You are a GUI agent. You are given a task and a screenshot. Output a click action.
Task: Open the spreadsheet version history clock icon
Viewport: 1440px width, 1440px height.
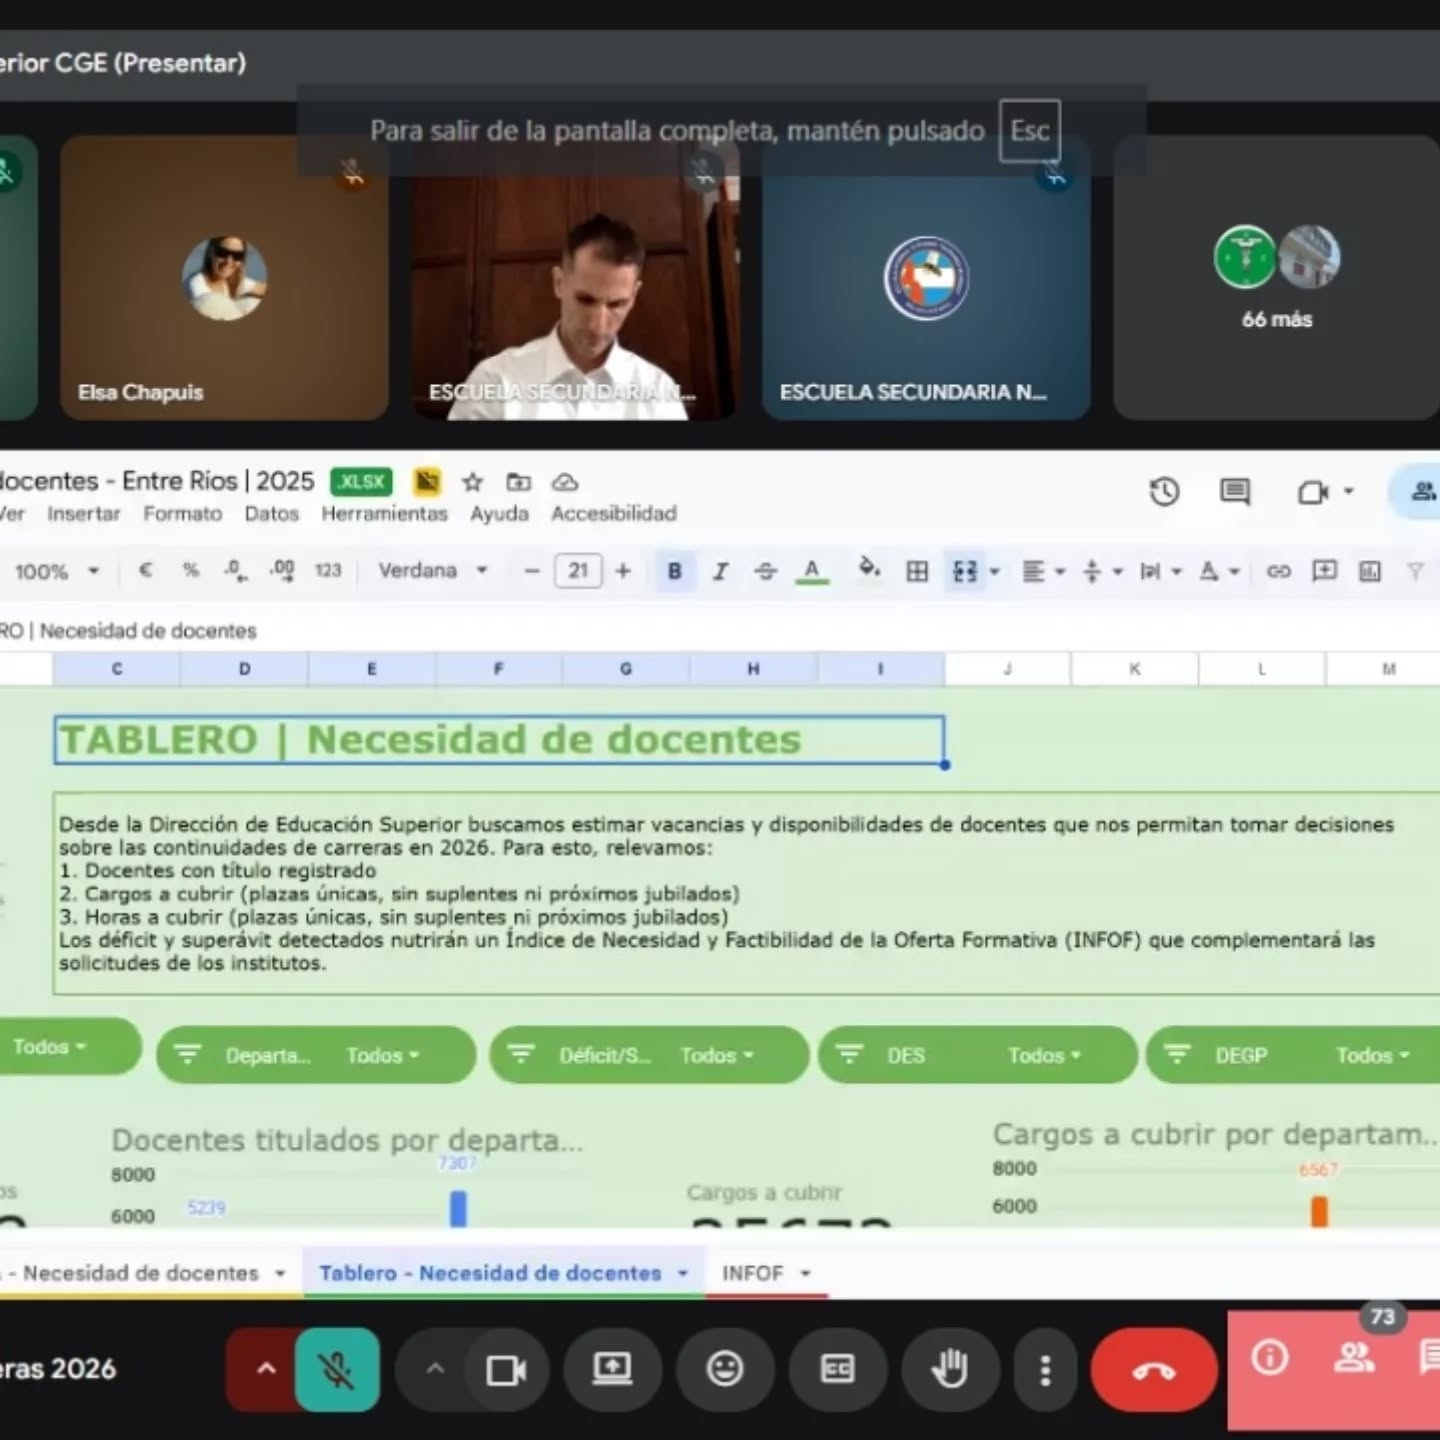1164,492
